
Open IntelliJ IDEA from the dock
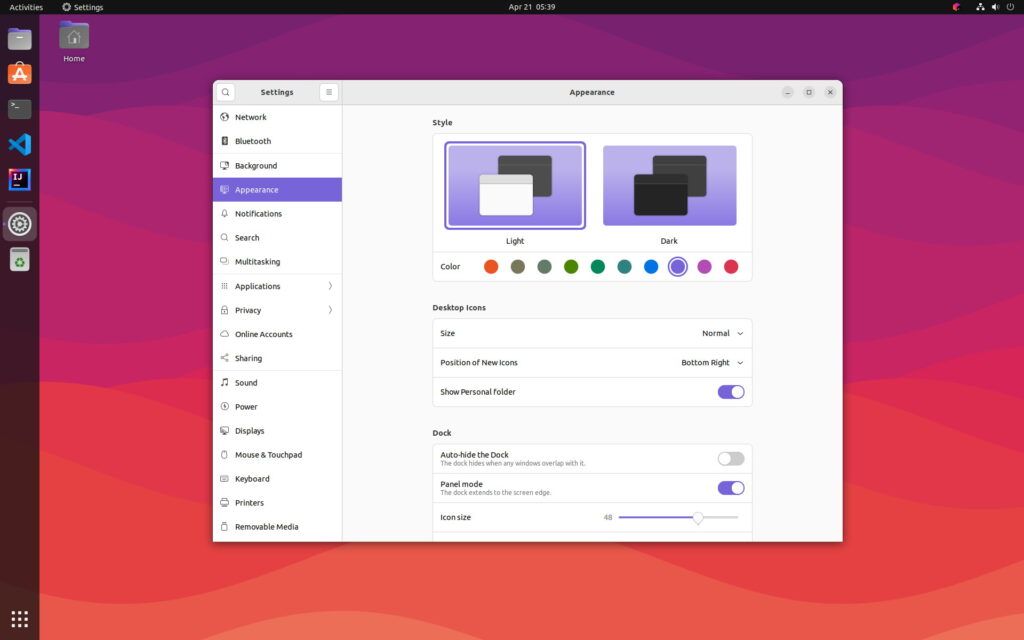(20, 180)
